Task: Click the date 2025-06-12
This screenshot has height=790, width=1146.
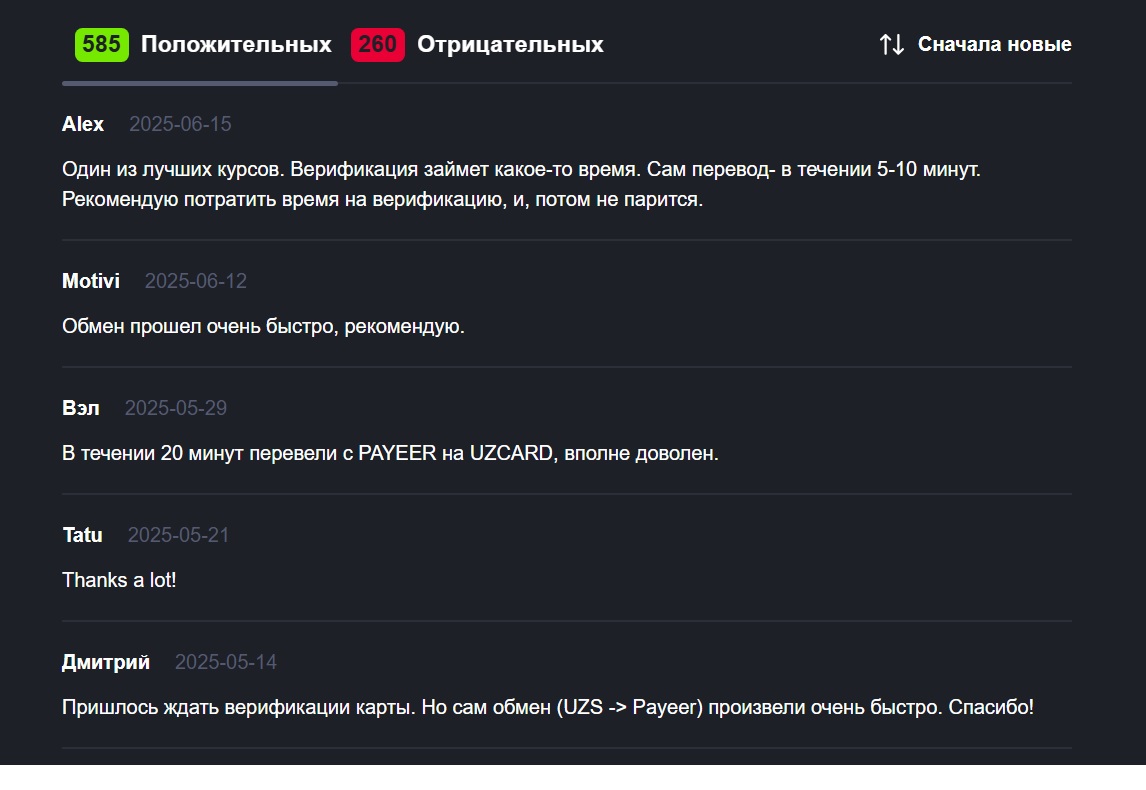Action: coord(196,281)
